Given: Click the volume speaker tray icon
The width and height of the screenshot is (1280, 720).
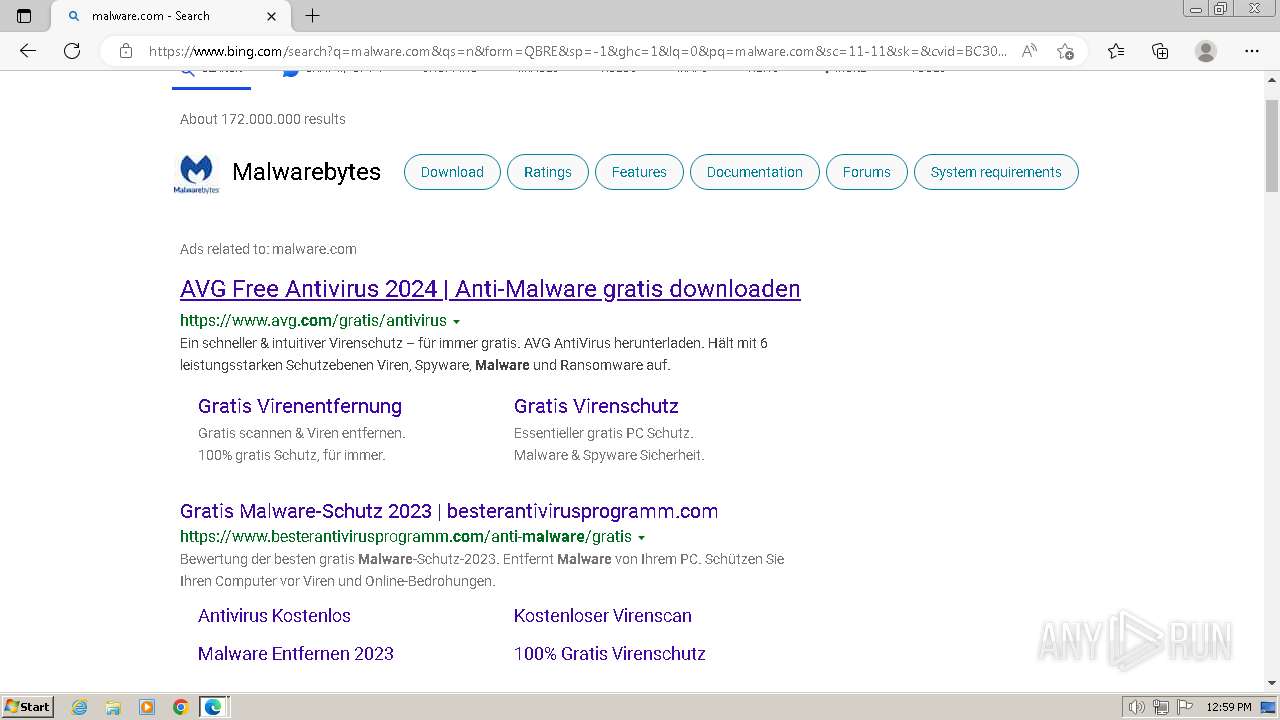Looking at the screenshot, I should pos(1137,707).
